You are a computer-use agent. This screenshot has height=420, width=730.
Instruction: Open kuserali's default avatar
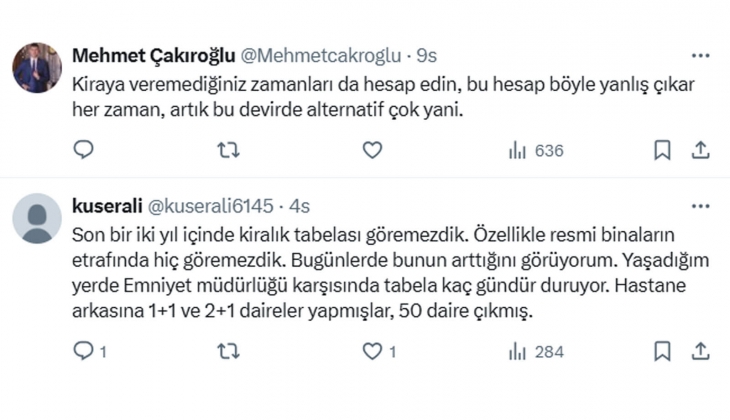click(37, 218)
